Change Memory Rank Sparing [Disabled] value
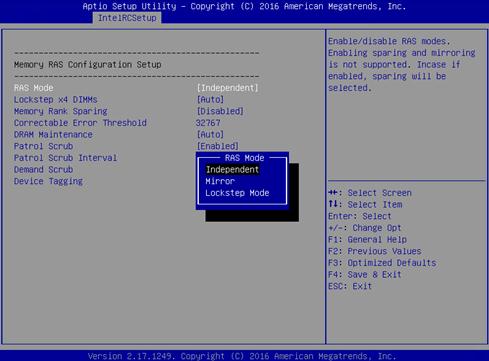The height and width of the screenshot is (361, 489). [220, 111]
